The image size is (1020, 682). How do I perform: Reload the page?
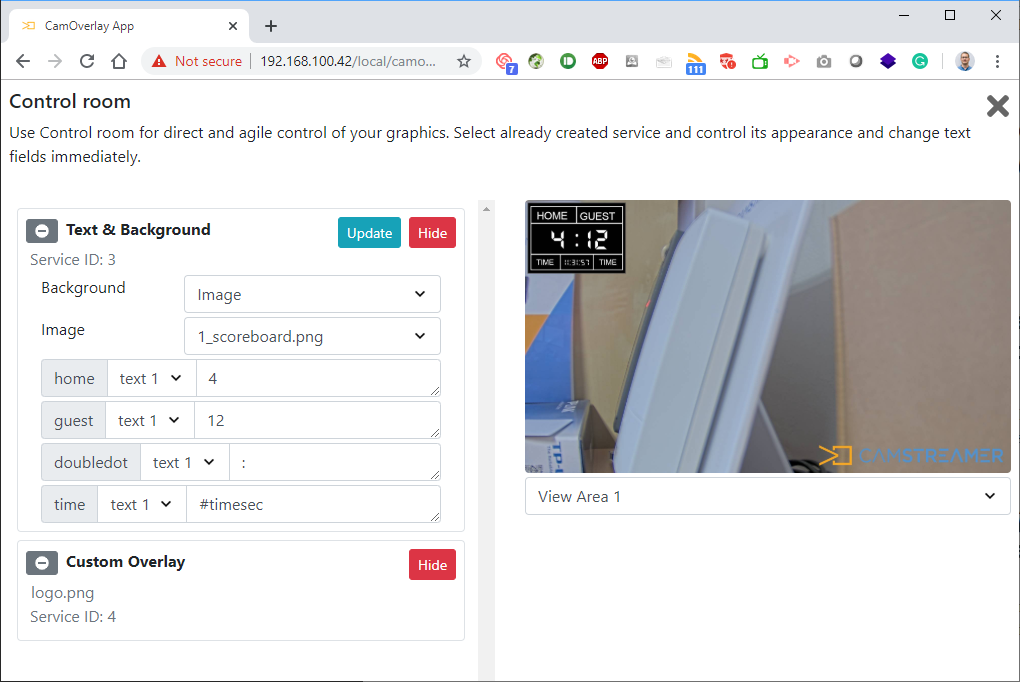(87, 61)
